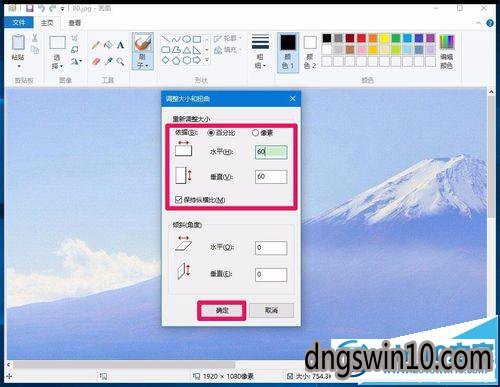Open the Select dropdown arrow
This screenshot has height=387, width=500.
click(x=61, y=66)
